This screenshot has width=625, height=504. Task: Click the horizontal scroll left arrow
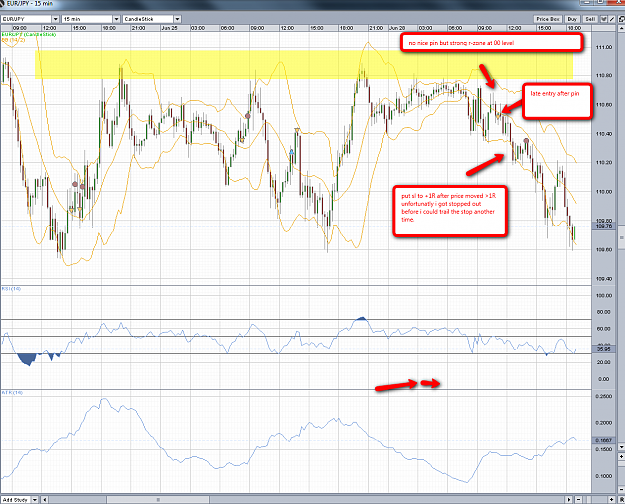point(45,500)
